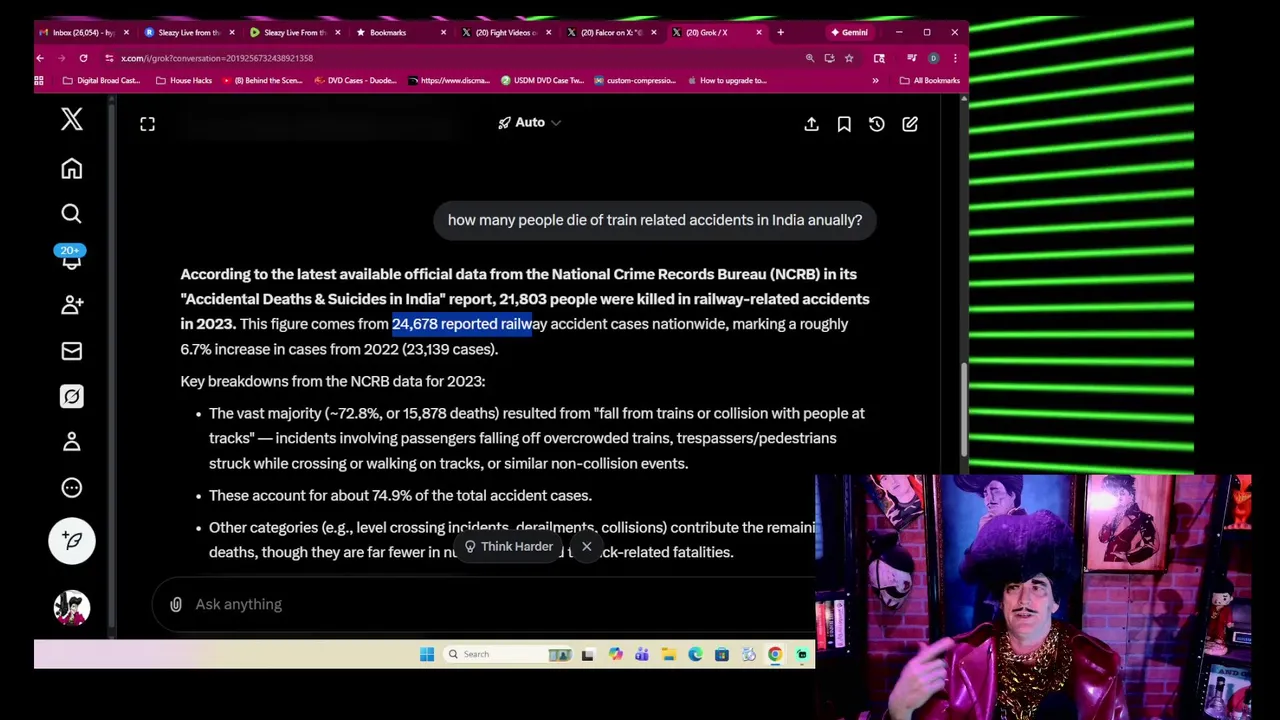Open Follow people icon in sidebar
The height and width of the screenshot is (720, 1280).
[71, 305]
